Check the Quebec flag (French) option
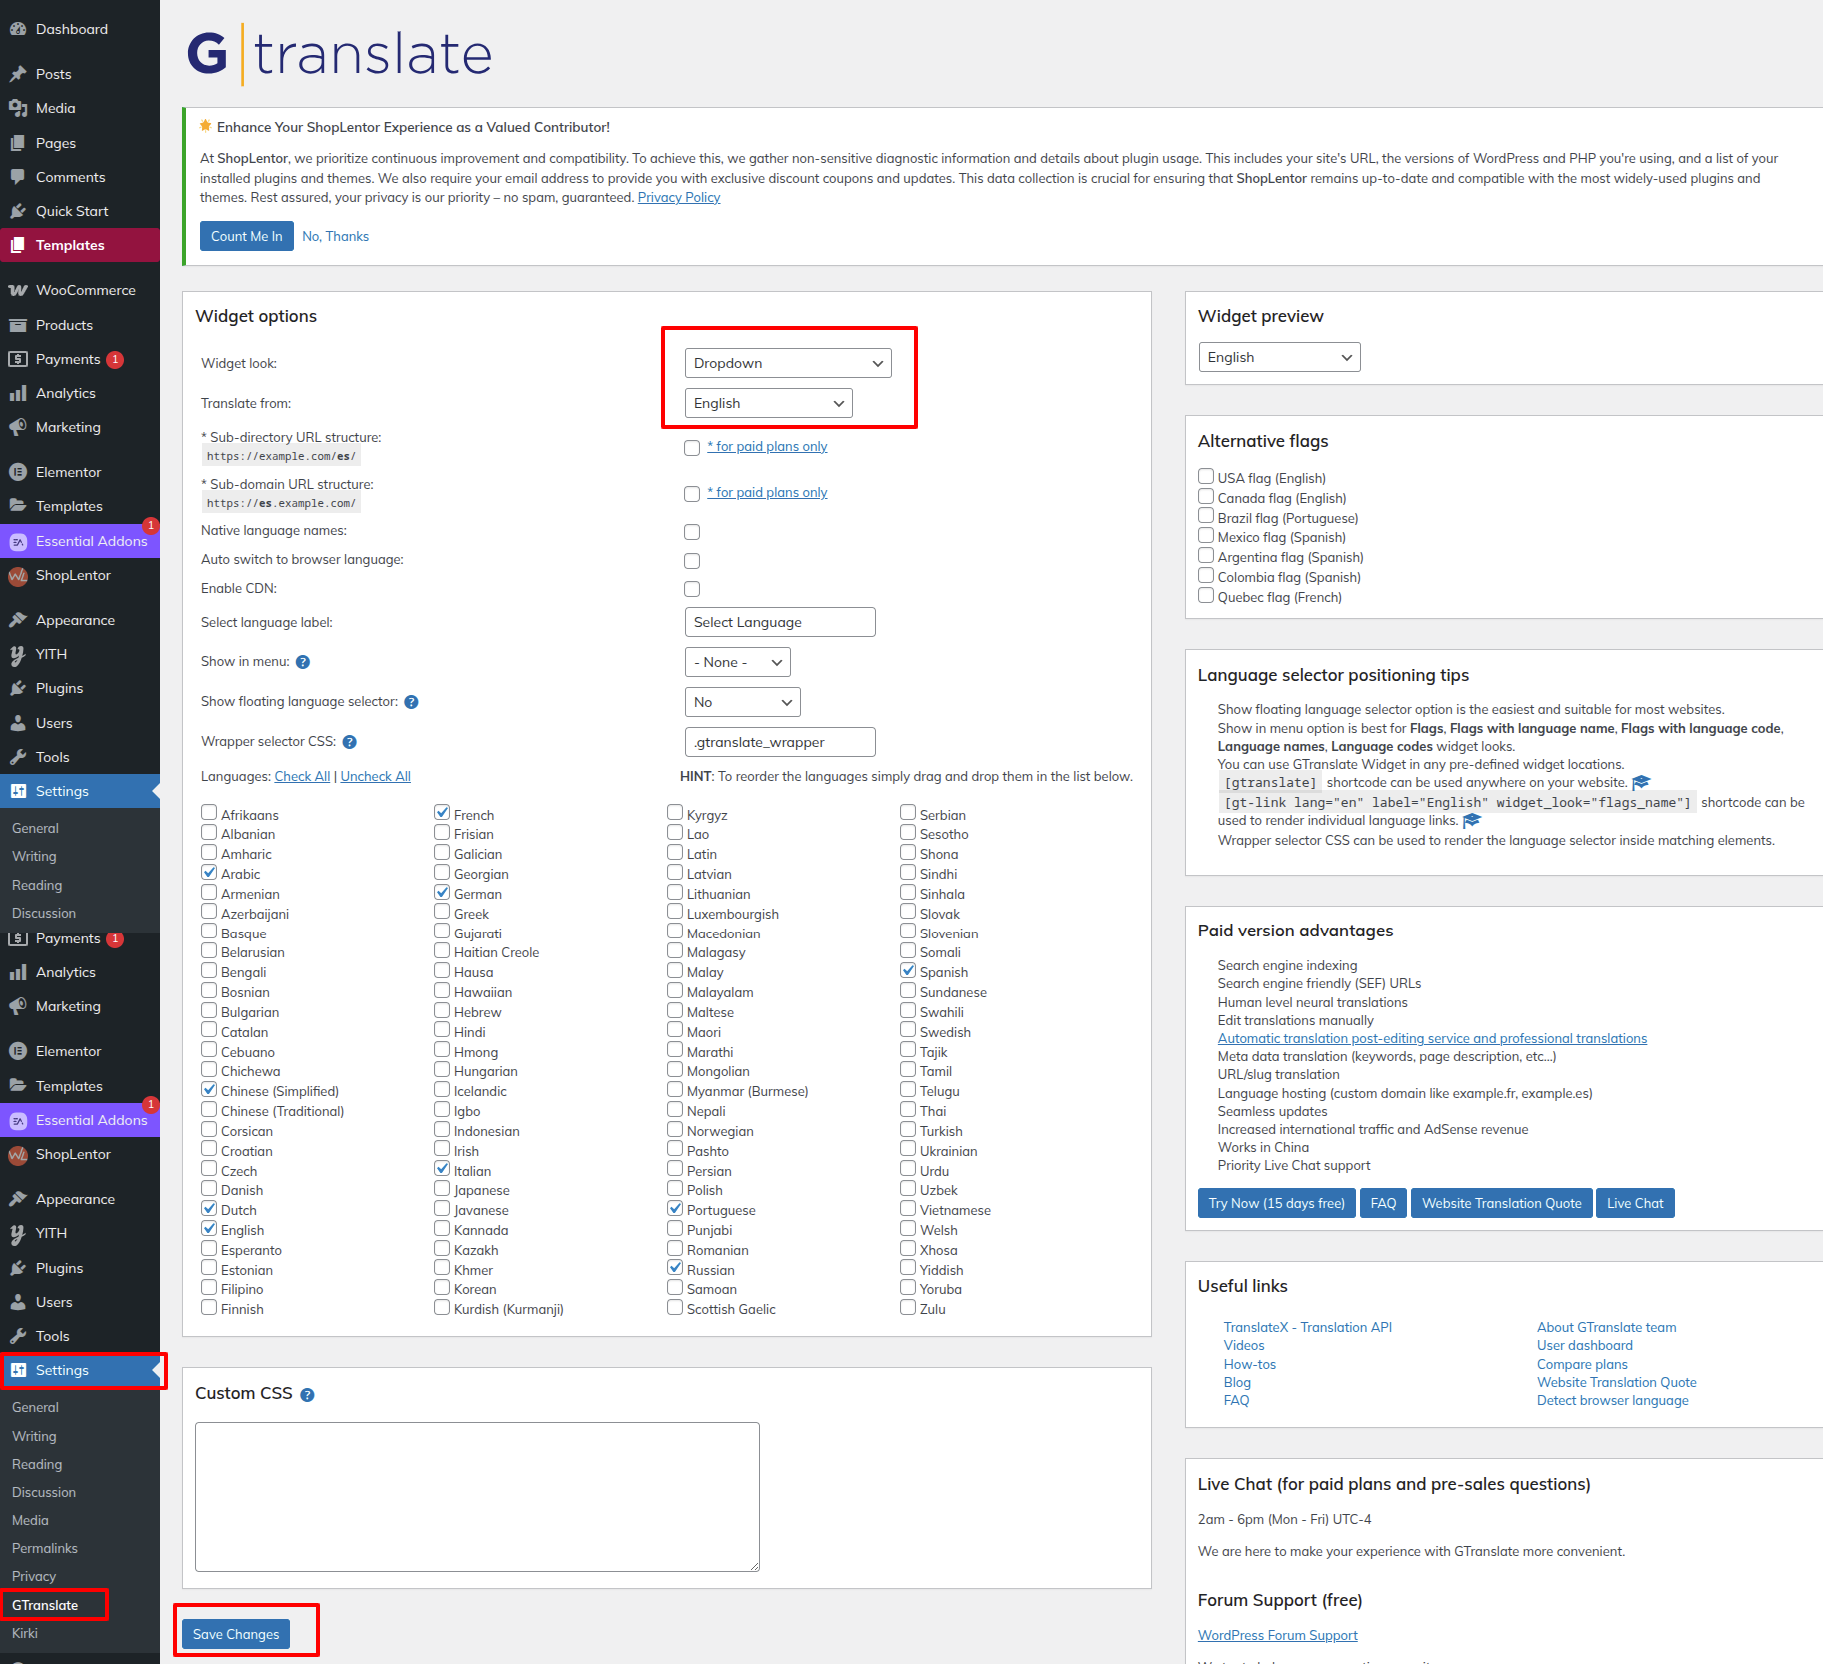This screenshot has width=1823, height=1664. pyautogui.click(x=1206, y=595)
